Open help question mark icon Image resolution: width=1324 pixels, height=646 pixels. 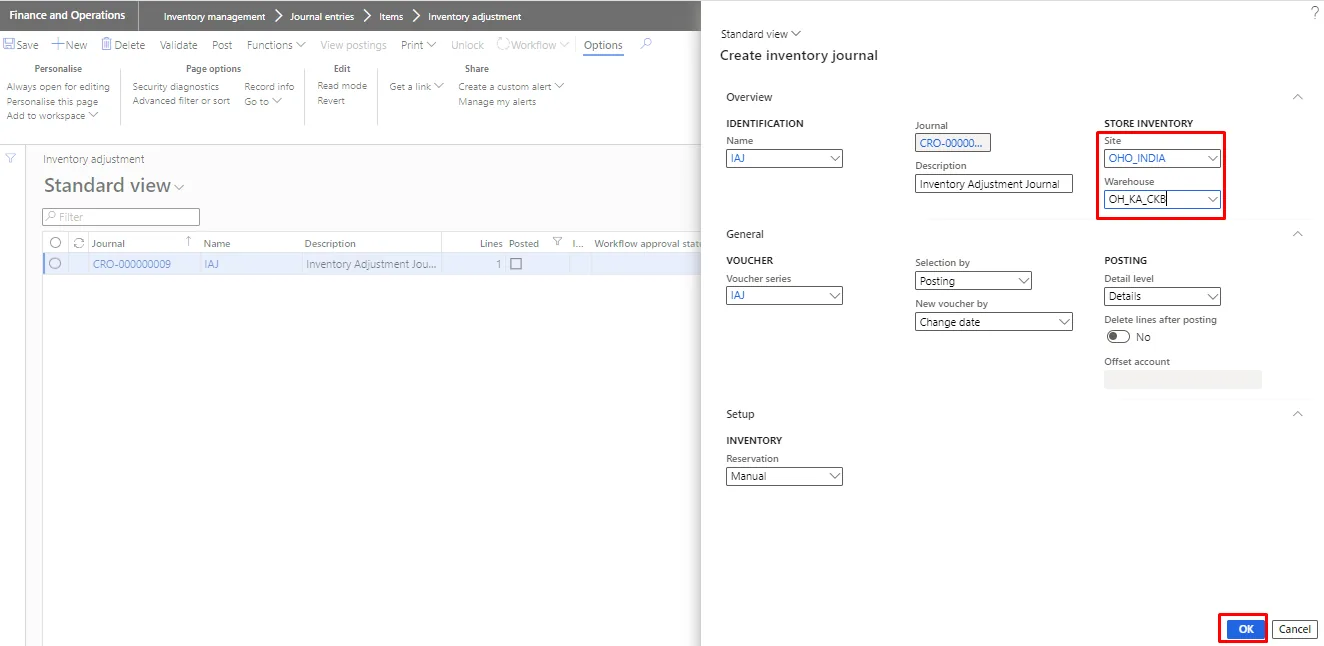point(1314,12)
